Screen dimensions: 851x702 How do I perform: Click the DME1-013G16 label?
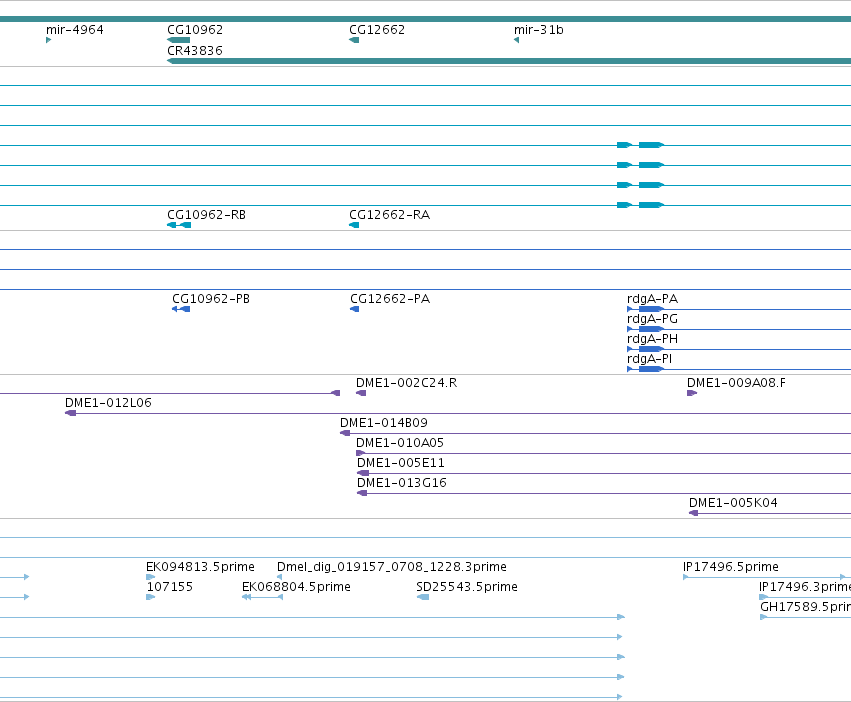[402, 483]
